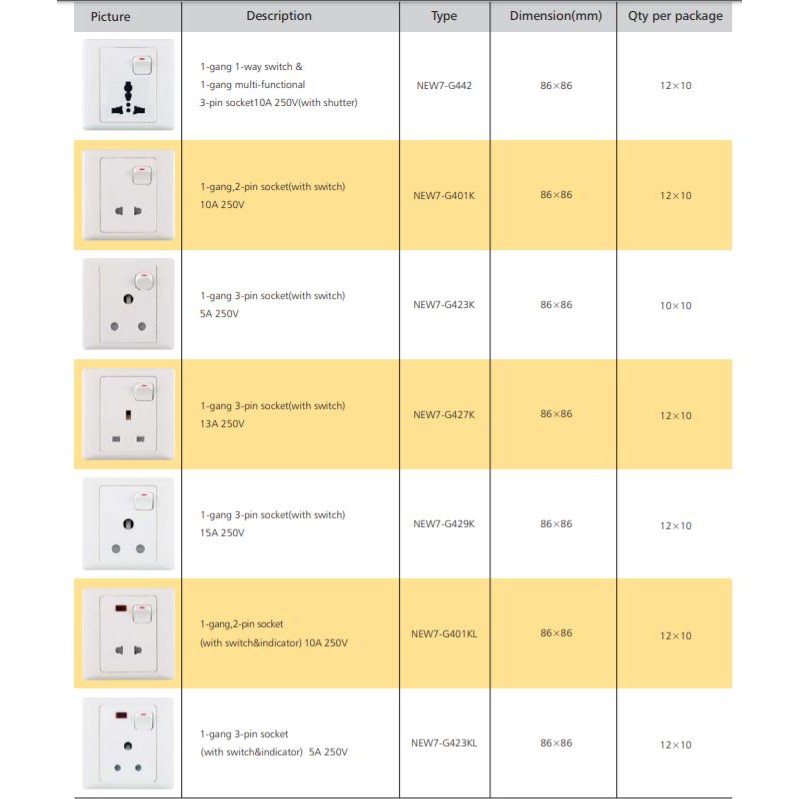Click the type code NEW7-G423KL
This screenshot has height=799, width=799.
(444, 743)
